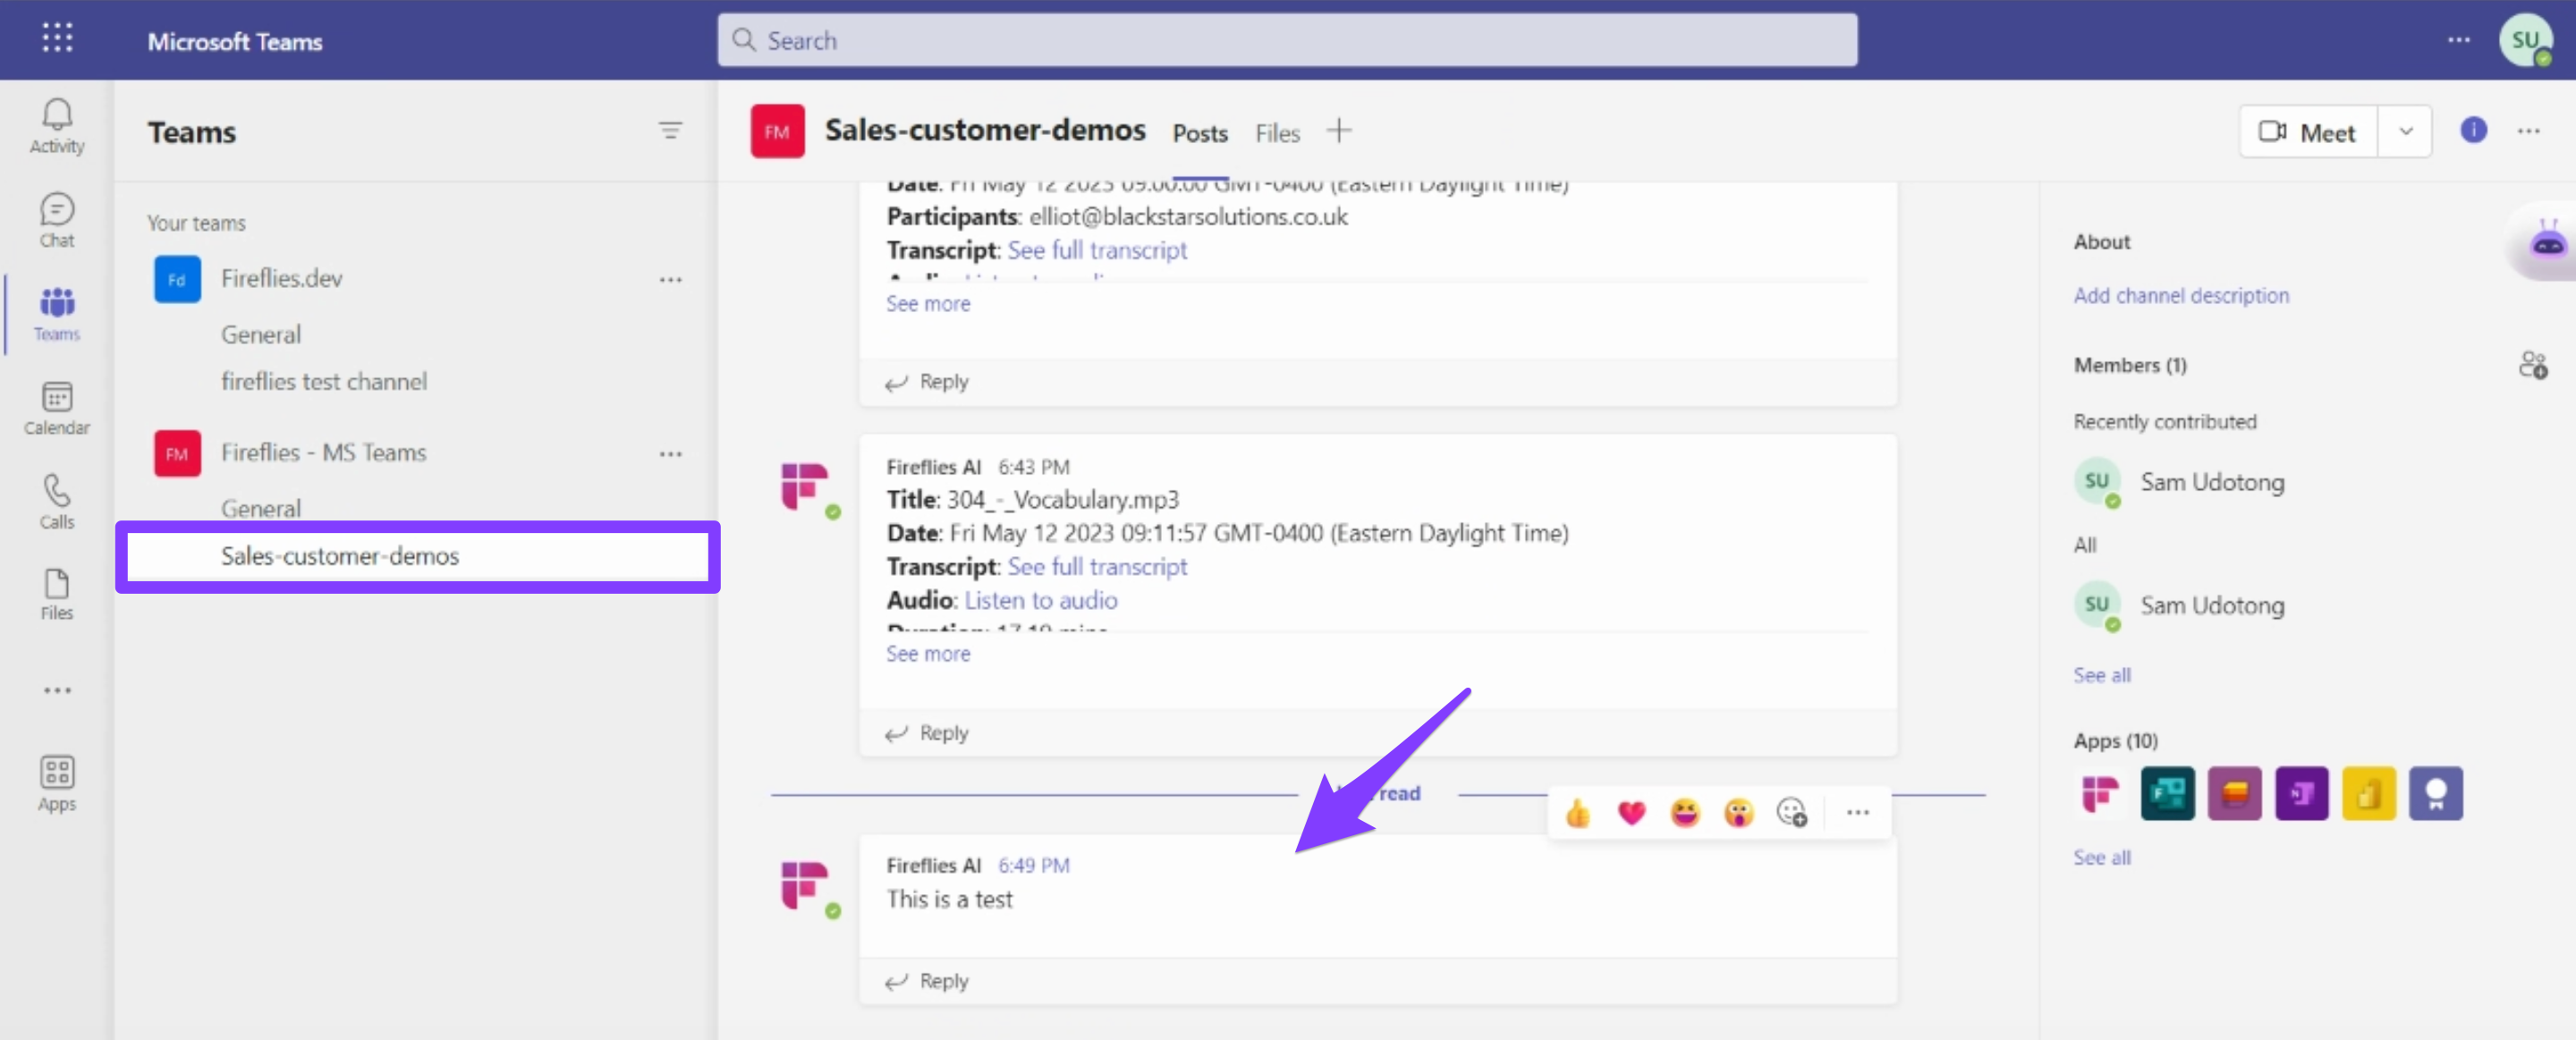Add a tab with the plus icon
This screenshot has height=1040, width=2576.
pyautogui.click(x=1338, y=131)
